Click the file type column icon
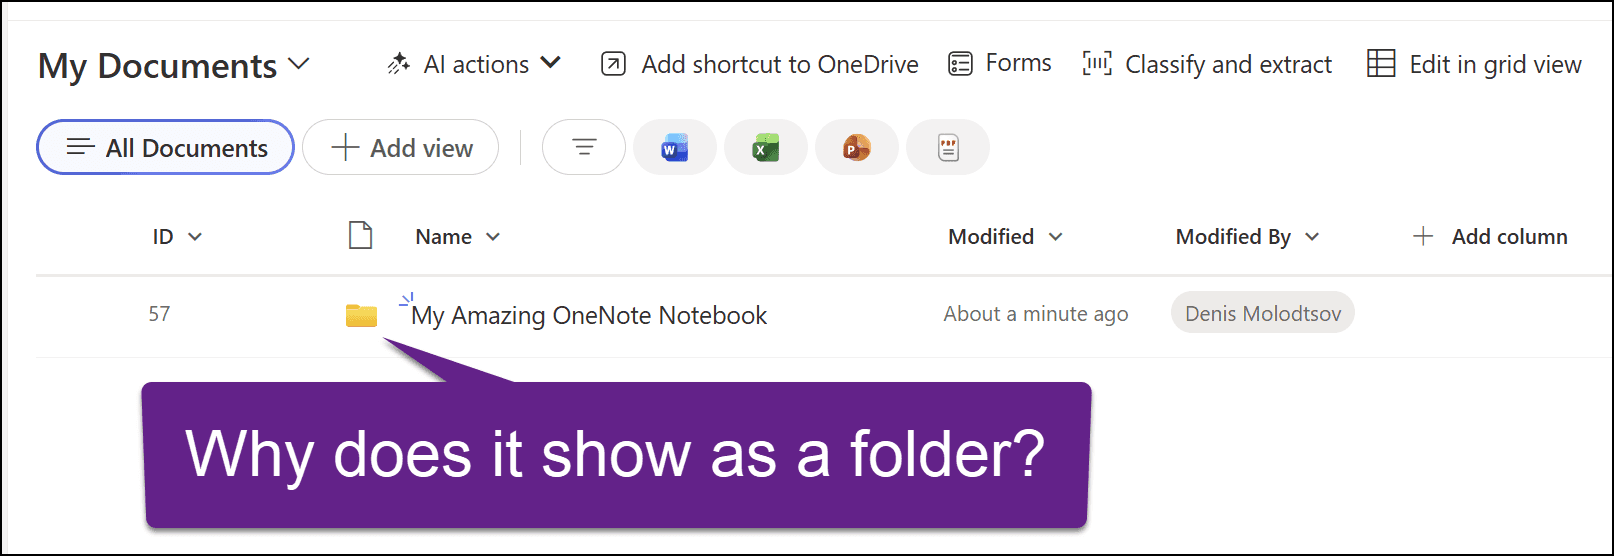Screen dimensions: 1614x556 pyautogui.click(x=360, y=236)
